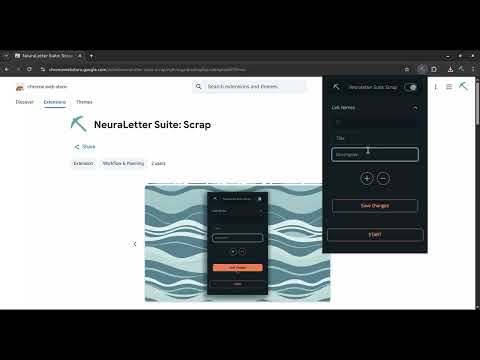Click the Cell names section label
Viewport: 480px width, 360px height.
[x=343, y=108]
